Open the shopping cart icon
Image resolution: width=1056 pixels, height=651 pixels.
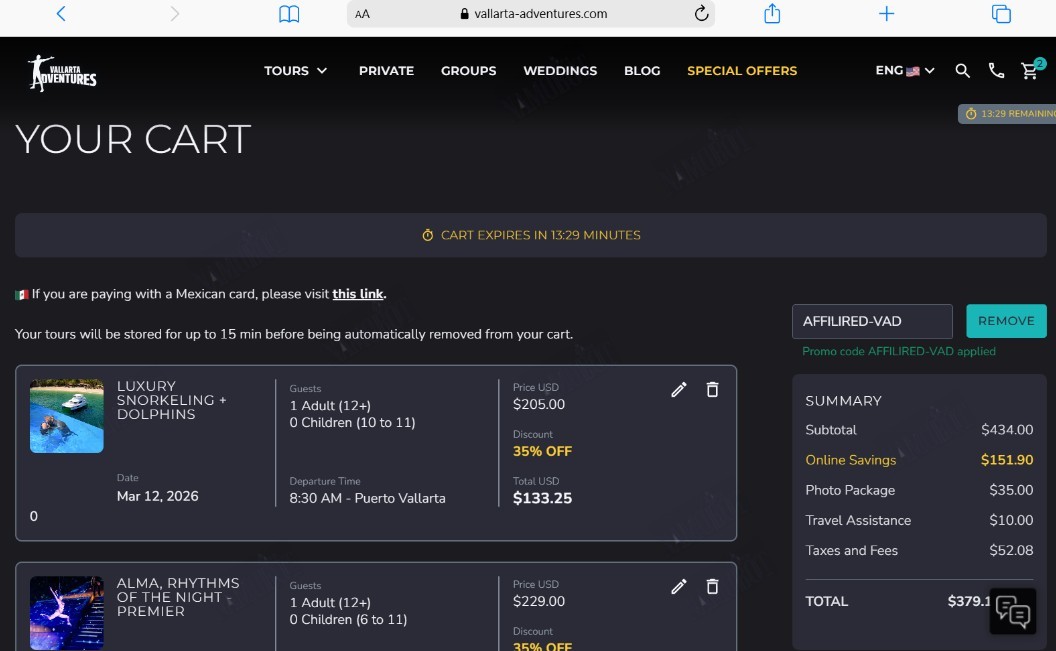pos(1032,69)
